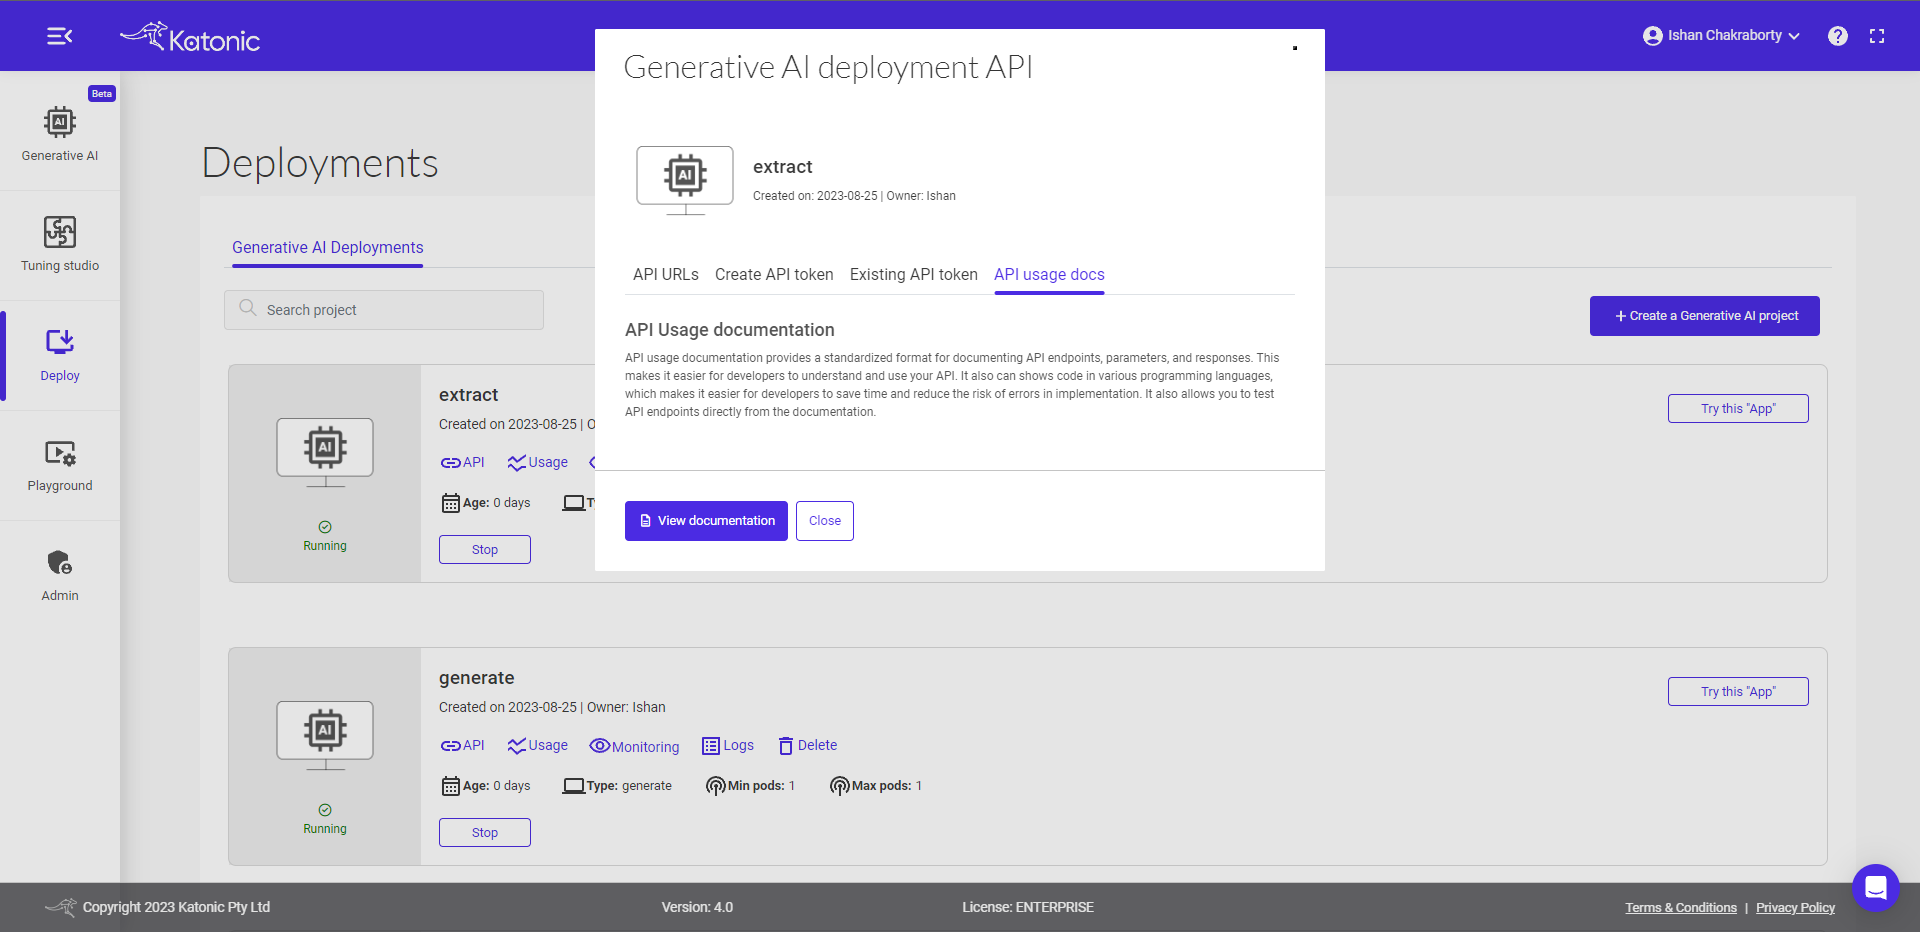Open Terms & Conditions link
The image size is (1920, 932).
pyautogui.click(x=1681, y=908)
